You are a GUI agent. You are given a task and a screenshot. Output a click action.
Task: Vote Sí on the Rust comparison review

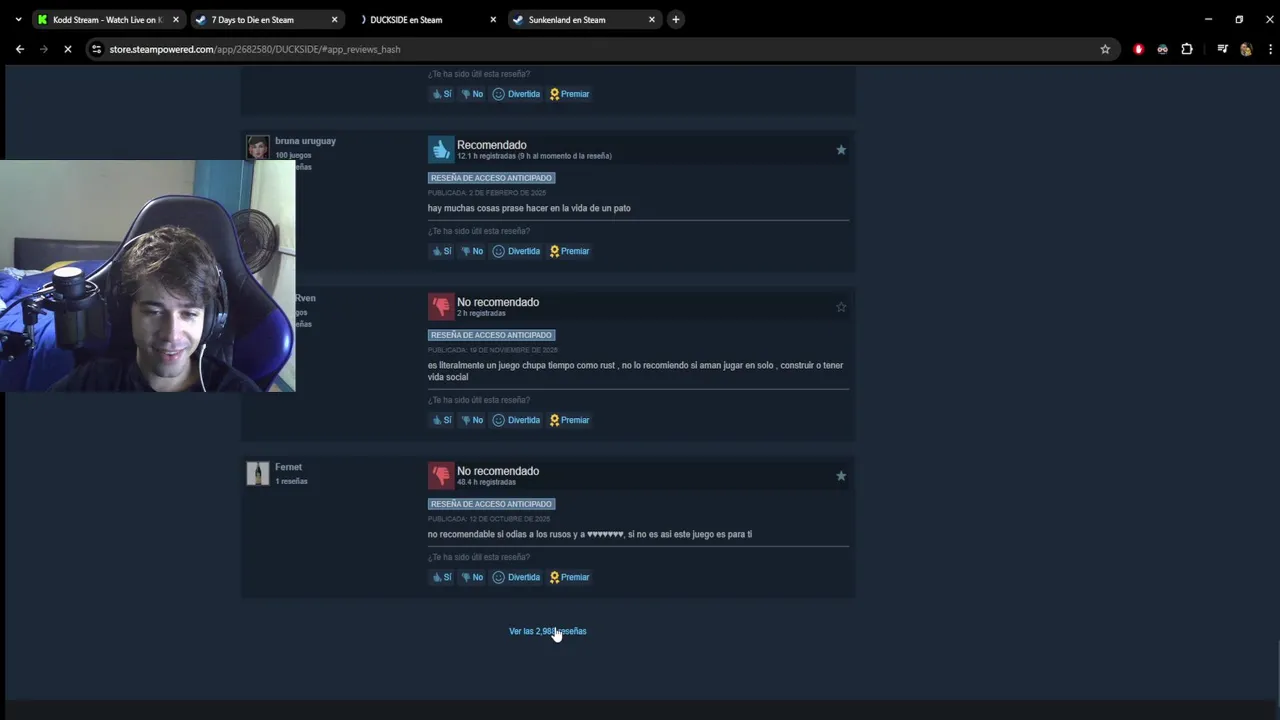click(441, 420)
